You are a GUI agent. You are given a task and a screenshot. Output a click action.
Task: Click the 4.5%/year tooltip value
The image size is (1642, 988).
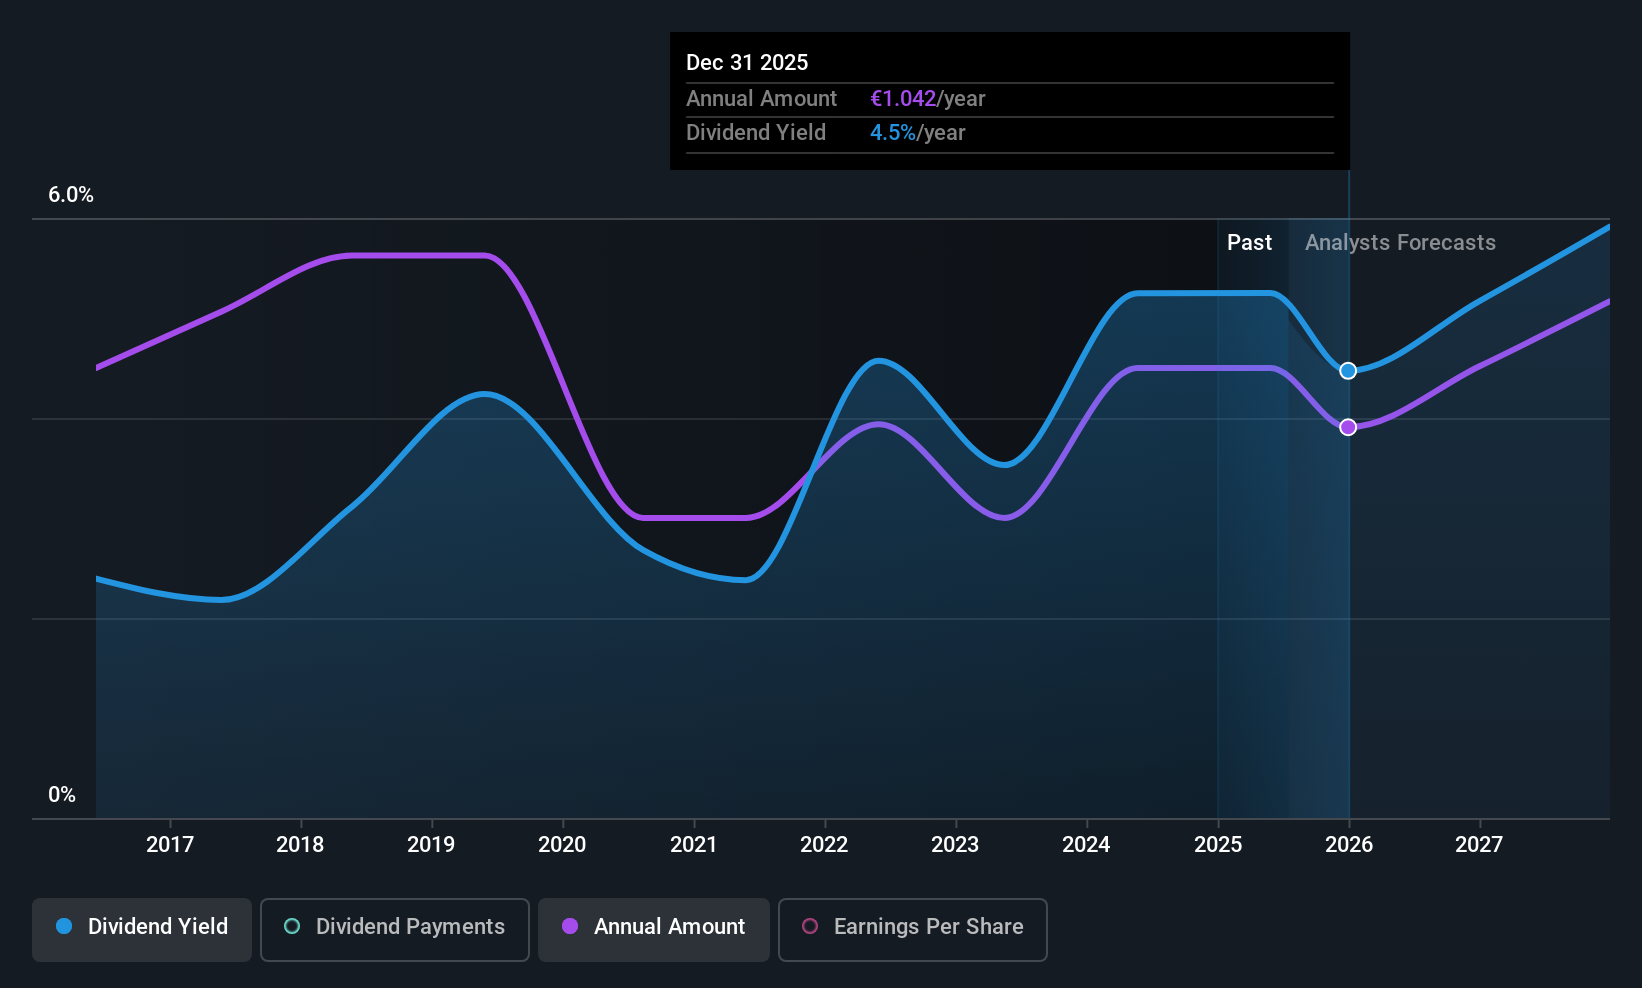917,132
